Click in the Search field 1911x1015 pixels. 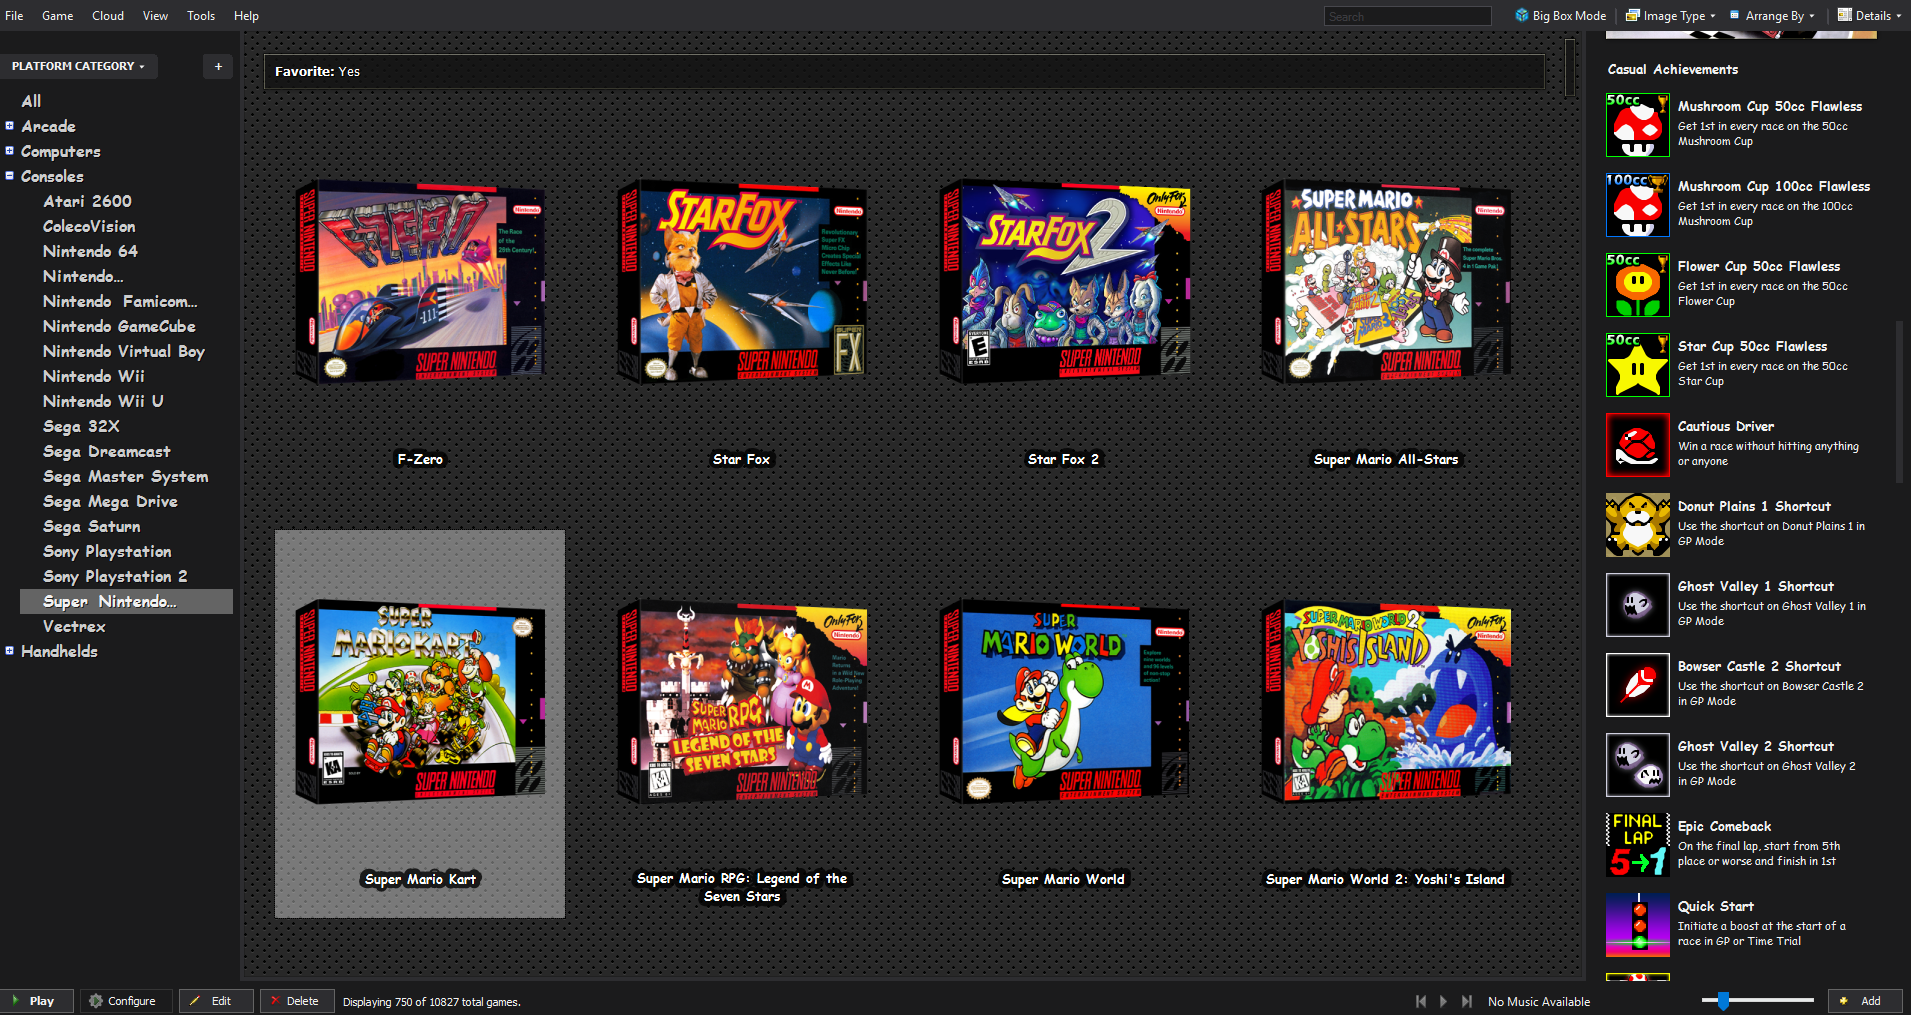point(1408,16)
